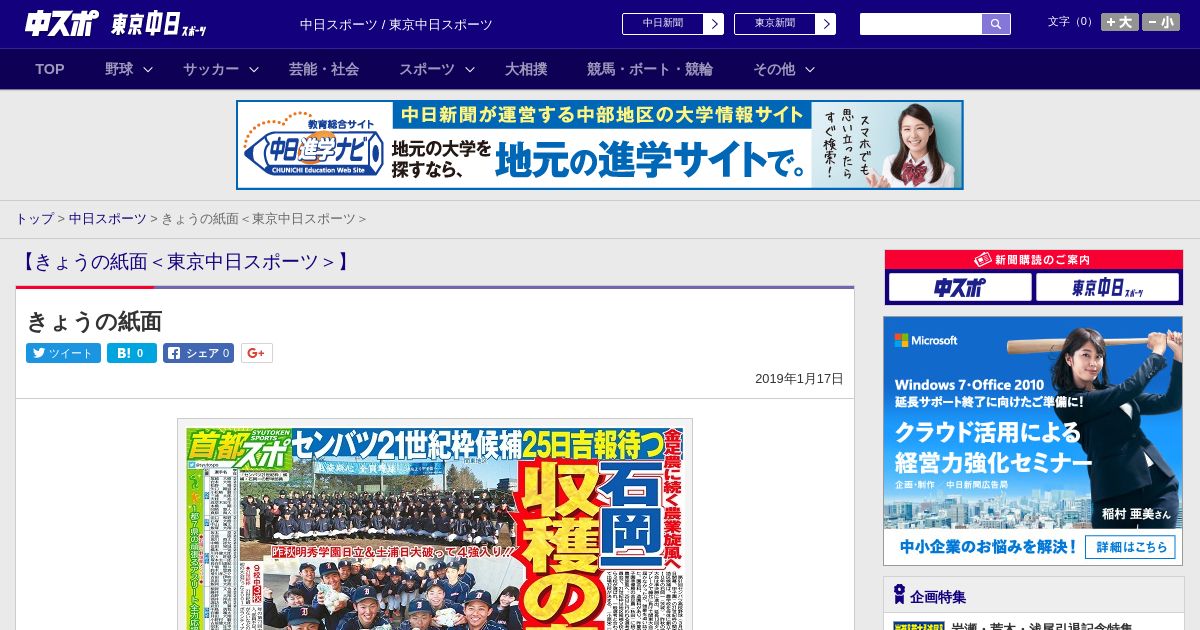Viewport: 1200px width, 630px height.
Task: Select the 芸能・社会 menu item
Action: (x=324, y=69)
